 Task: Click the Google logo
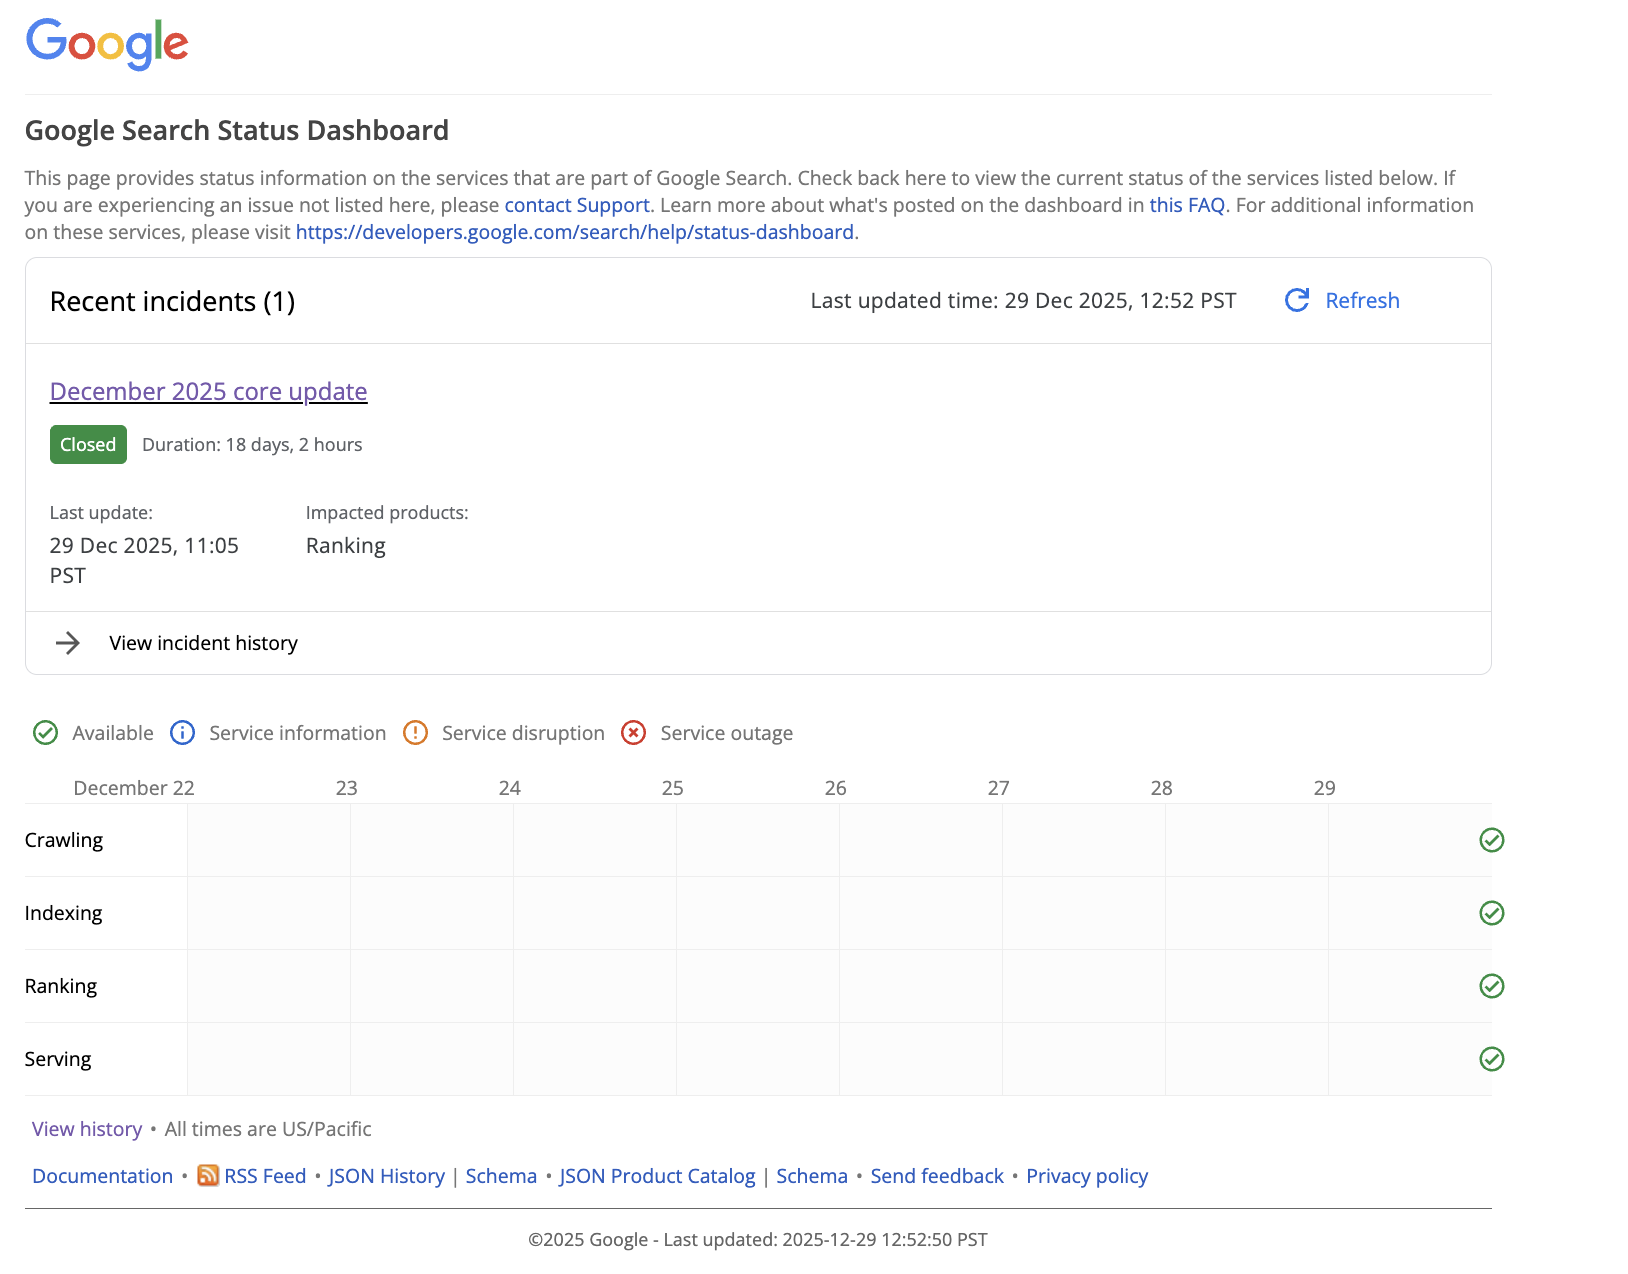tap(106, 43)
